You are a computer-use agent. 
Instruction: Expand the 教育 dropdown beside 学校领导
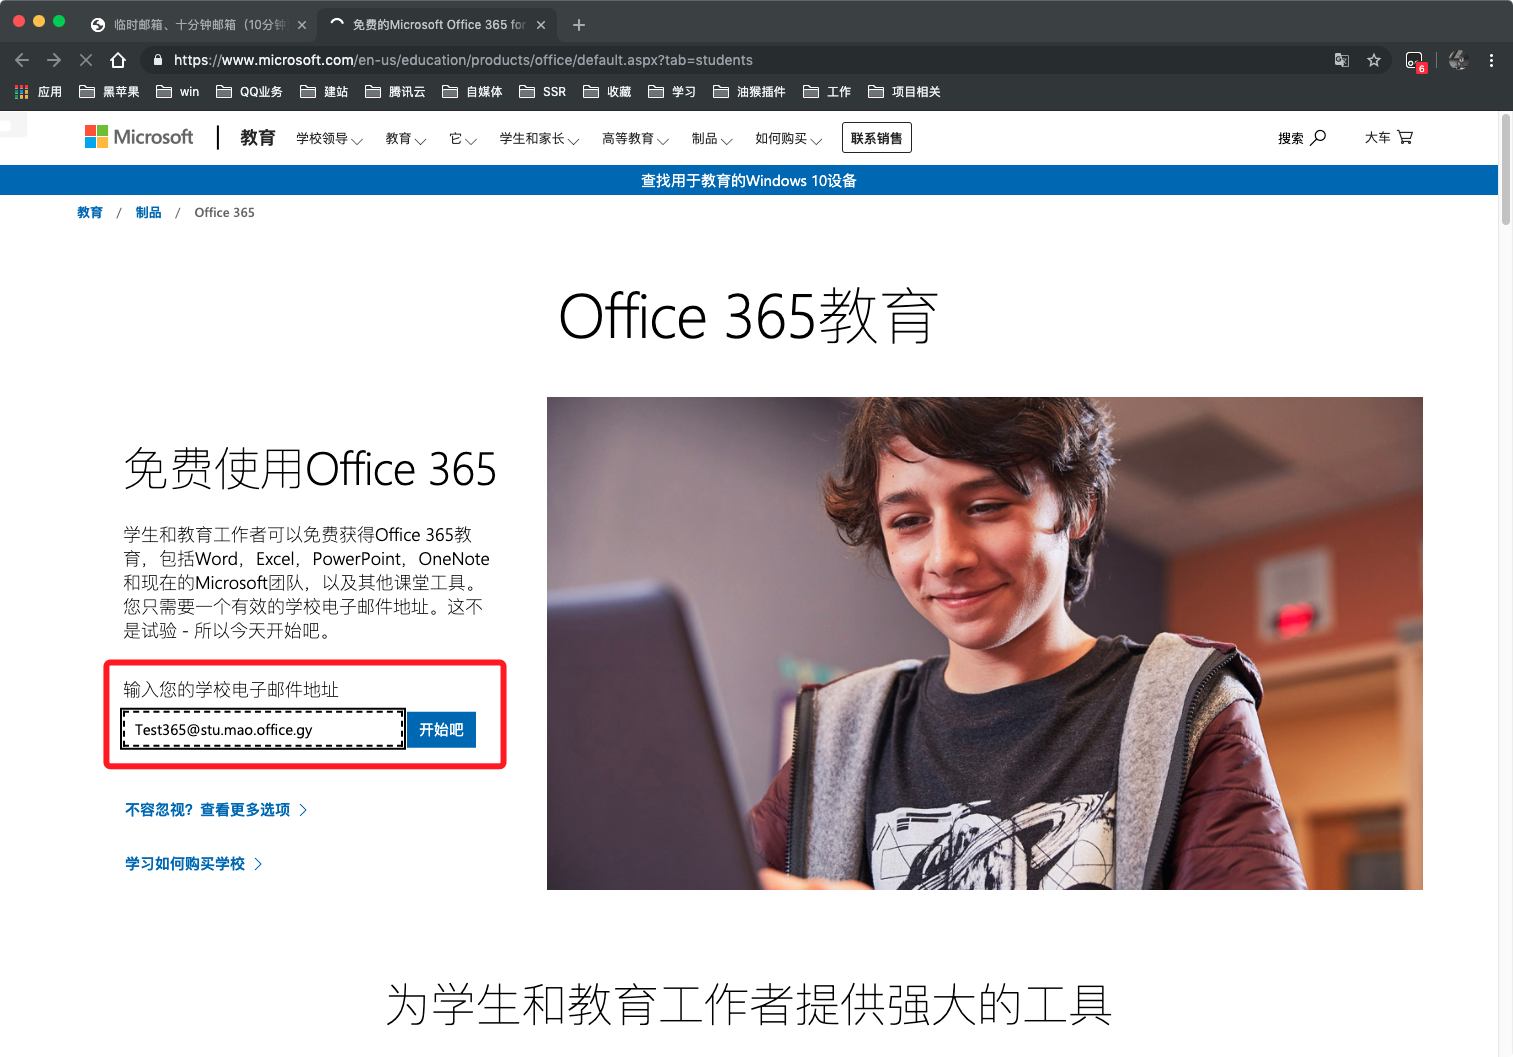[406, 139]
